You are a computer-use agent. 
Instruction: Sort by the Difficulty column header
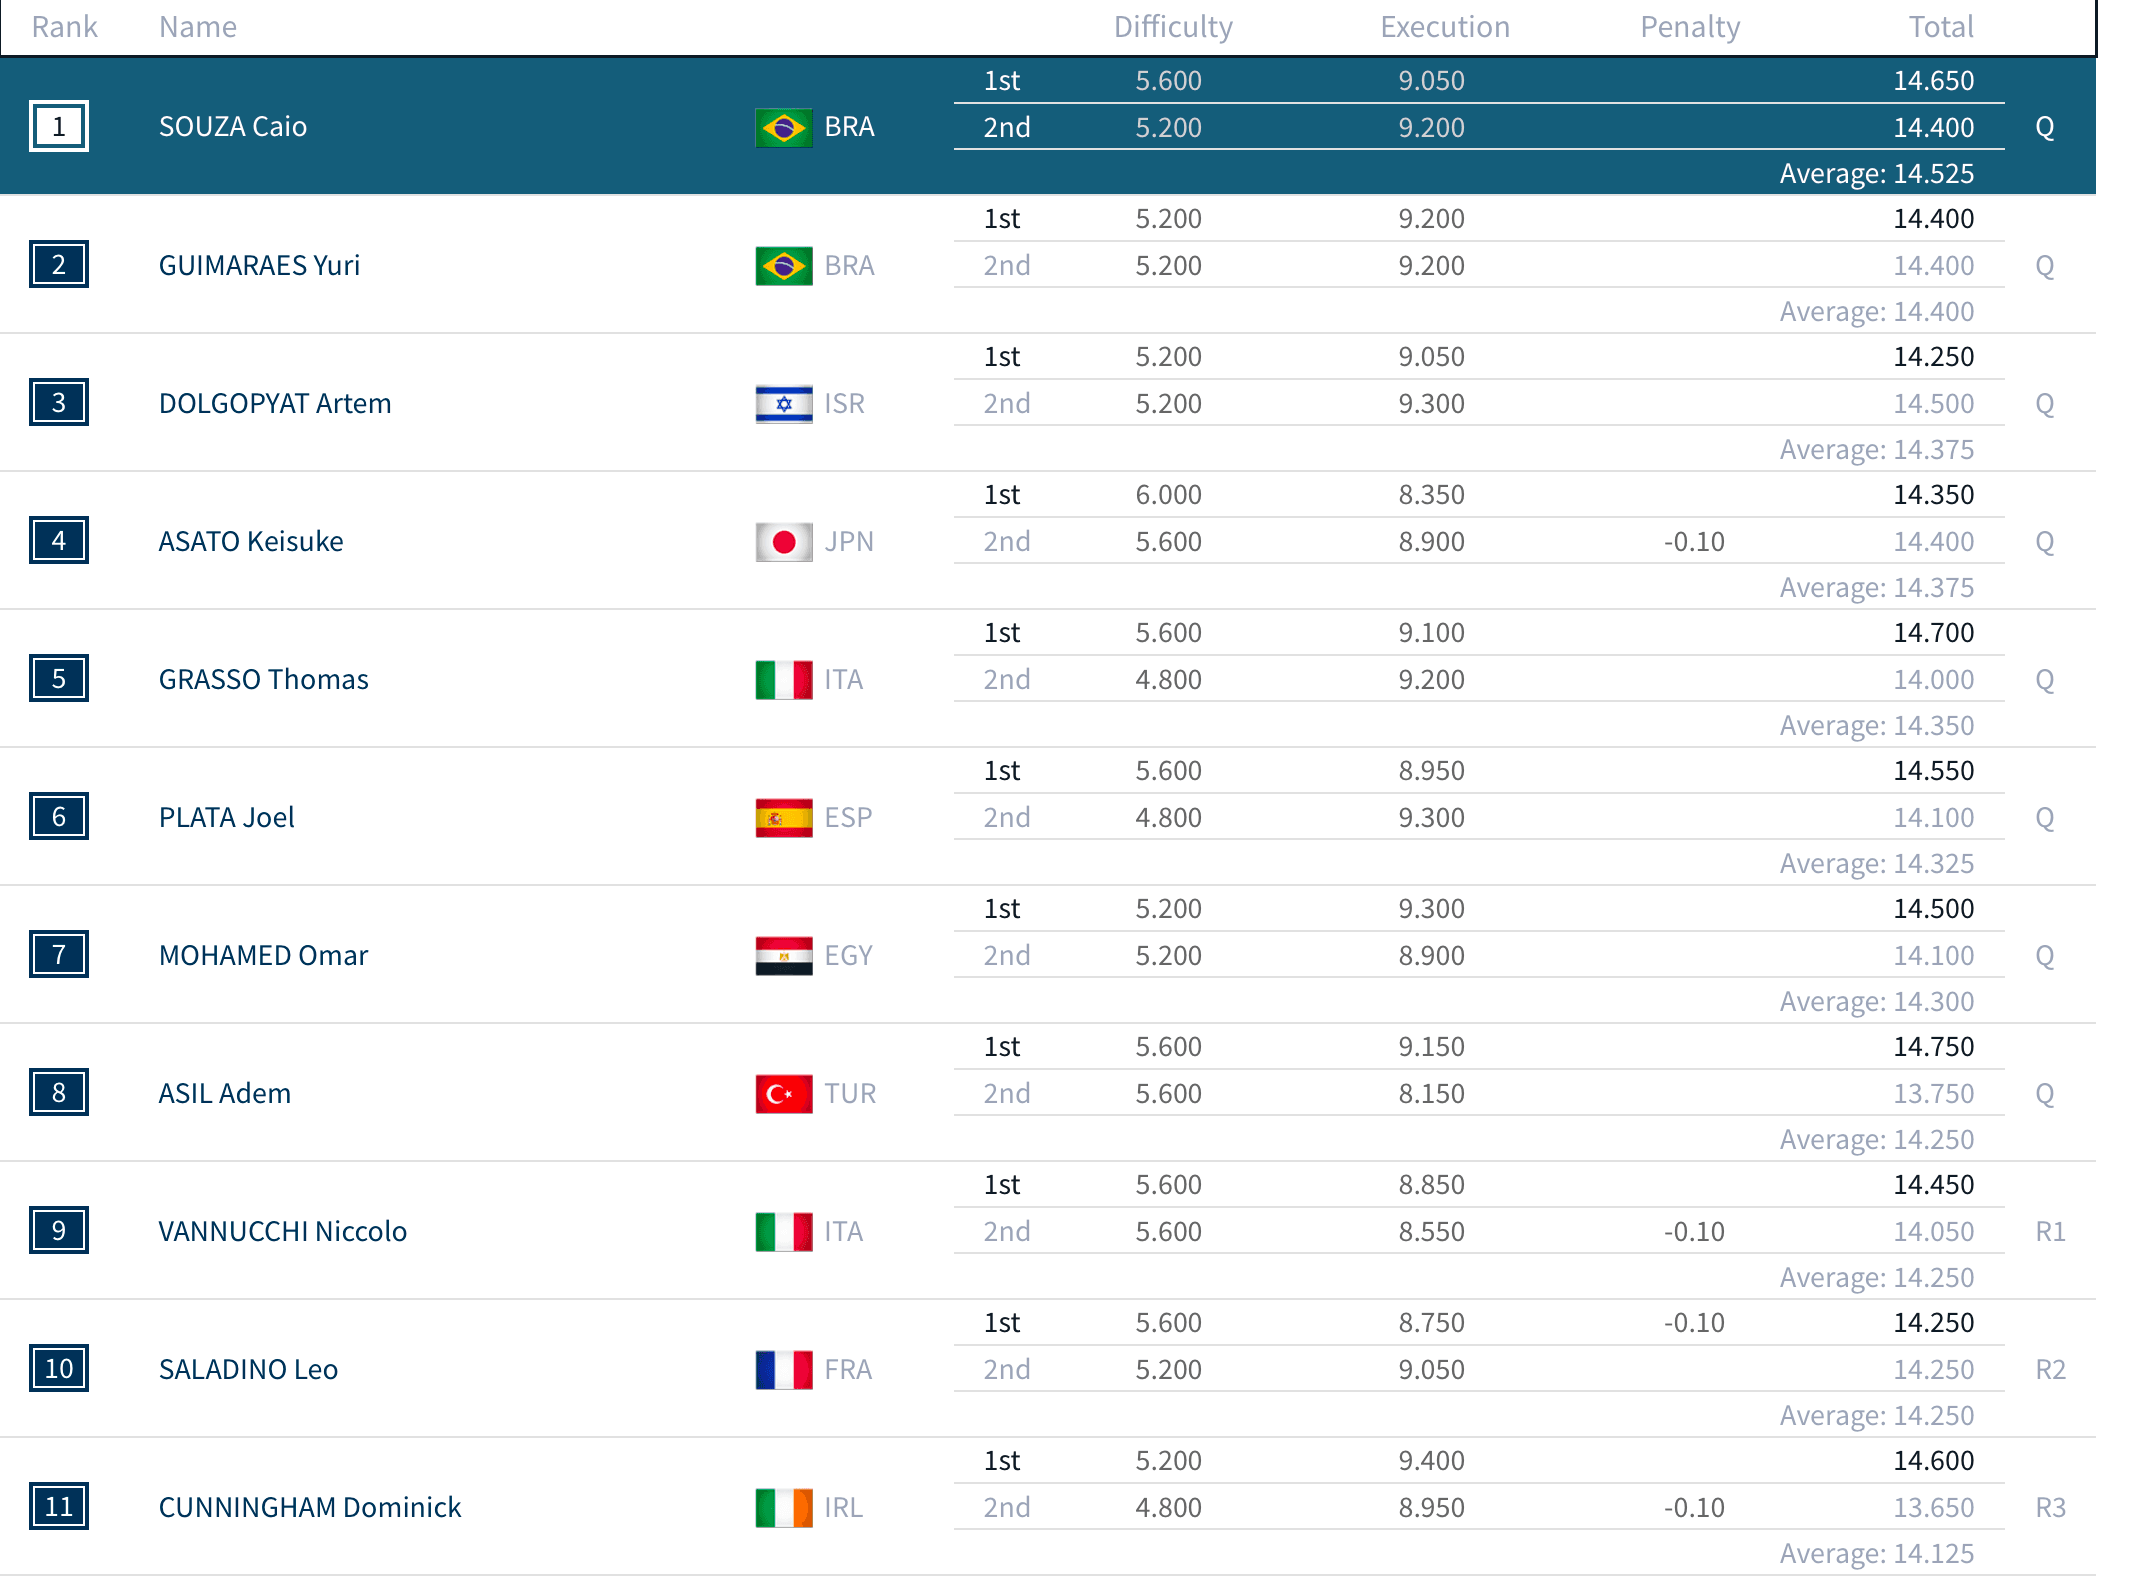tap(1172, 27)
